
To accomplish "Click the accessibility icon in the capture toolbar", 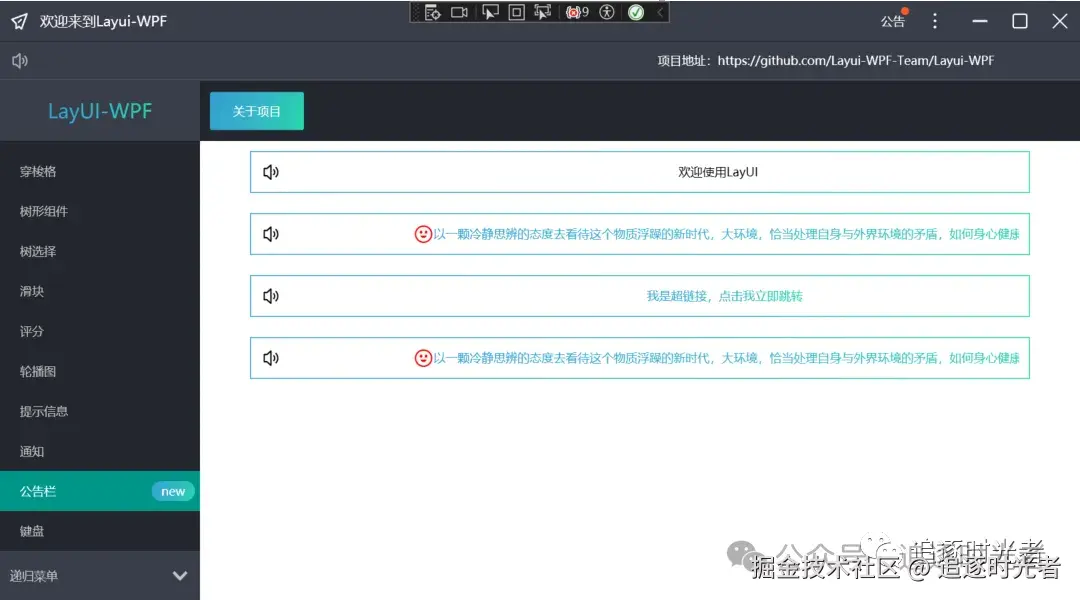I will coord(607,13).
